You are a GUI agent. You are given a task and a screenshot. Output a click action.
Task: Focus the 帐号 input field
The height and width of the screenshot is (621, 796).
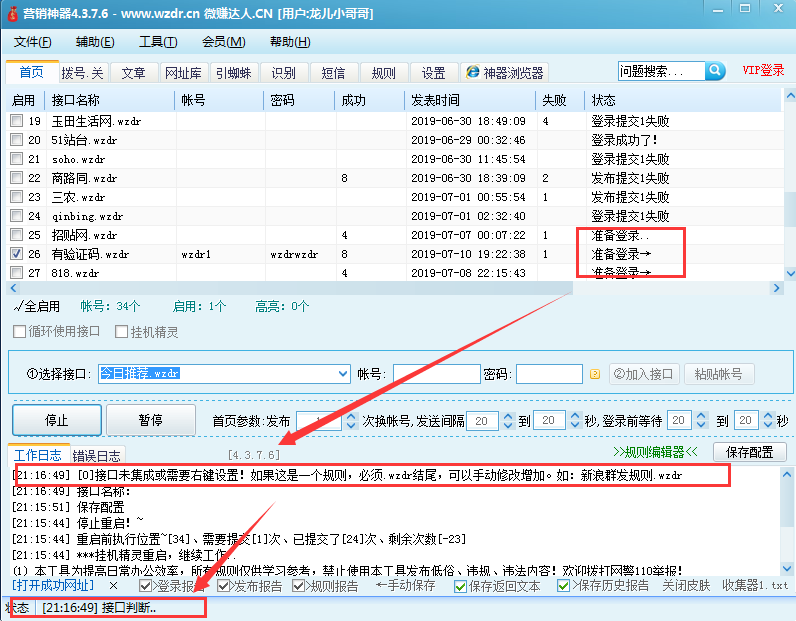click(x=437, y=374)
